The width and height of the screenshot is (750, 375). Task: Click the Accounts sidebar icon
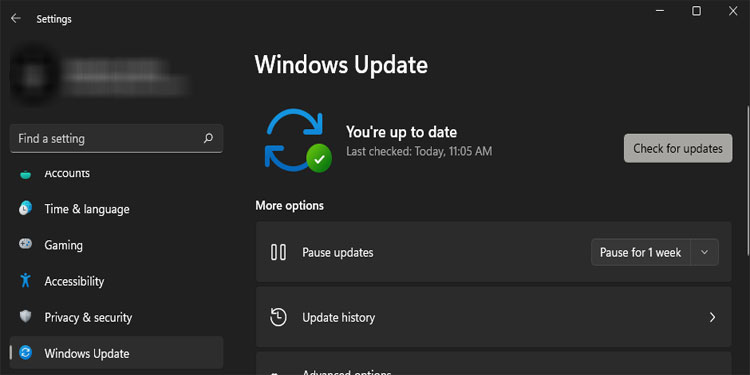25,174
